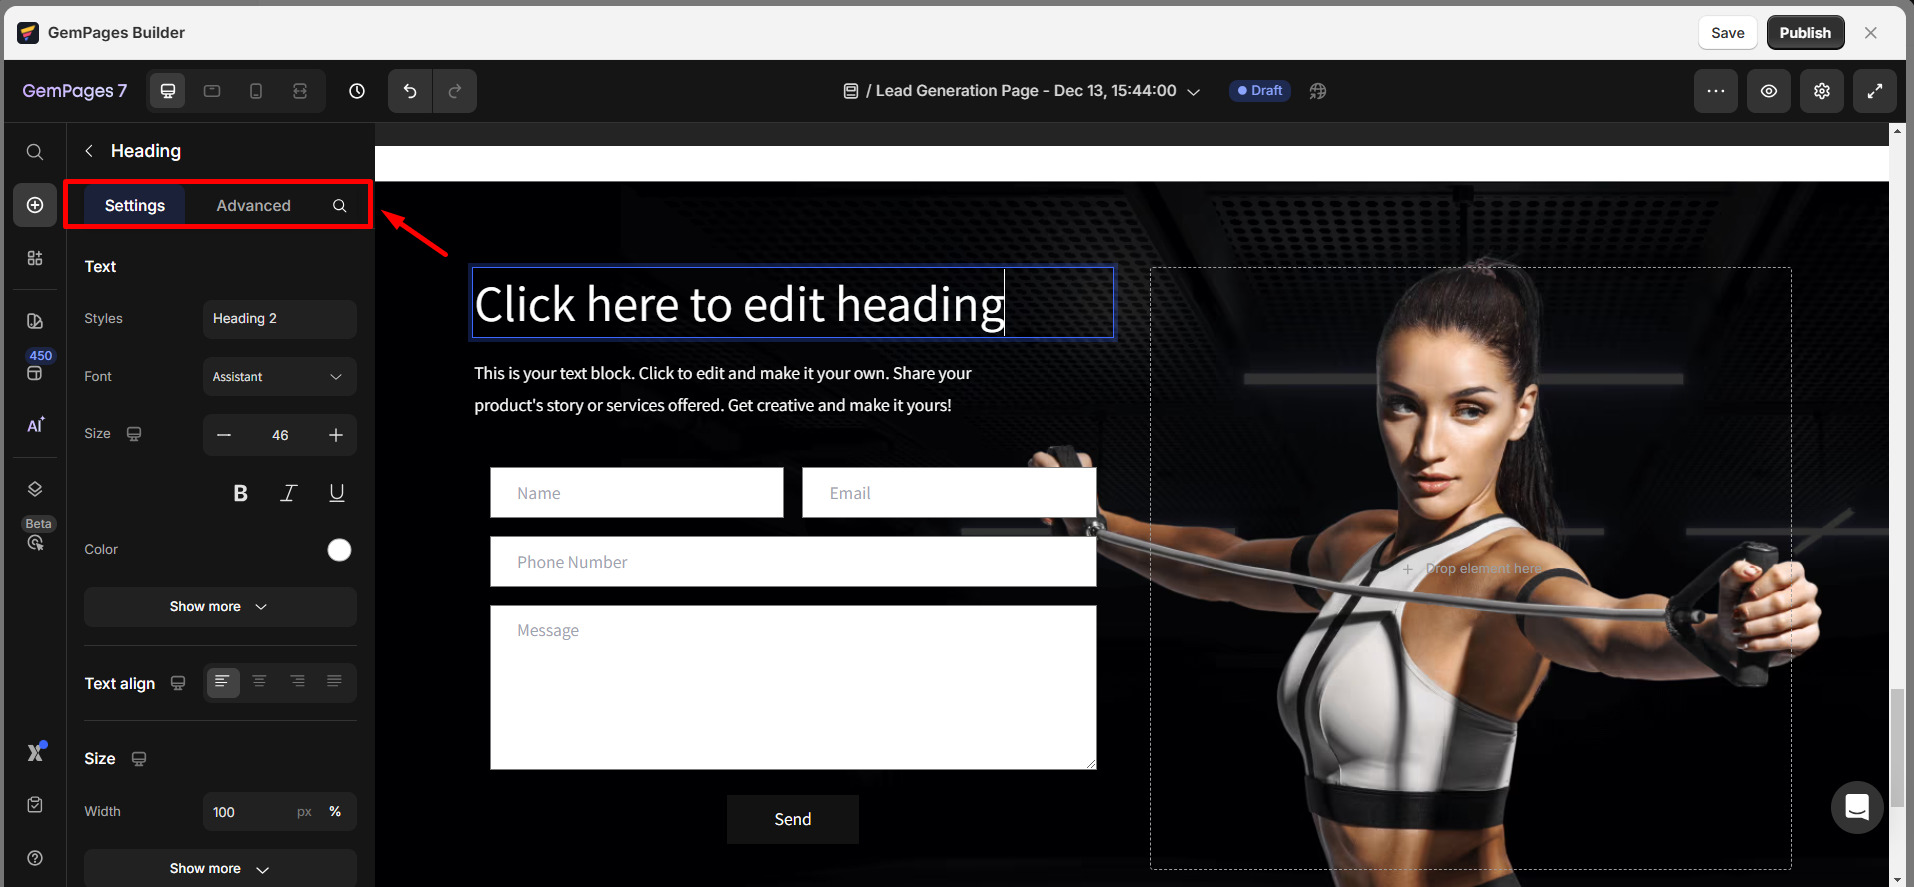This screenshot has width=1914, height=887.
Task: Switch to the Advanced tab
Action: 253,205
